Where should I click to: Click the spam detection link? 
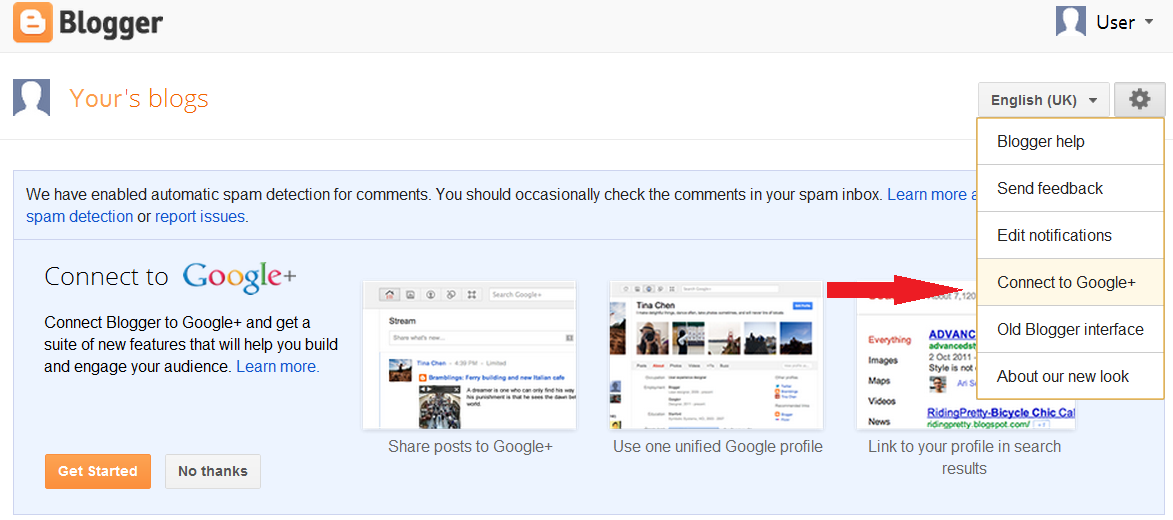pyautogui.click(x=79, y=216)
